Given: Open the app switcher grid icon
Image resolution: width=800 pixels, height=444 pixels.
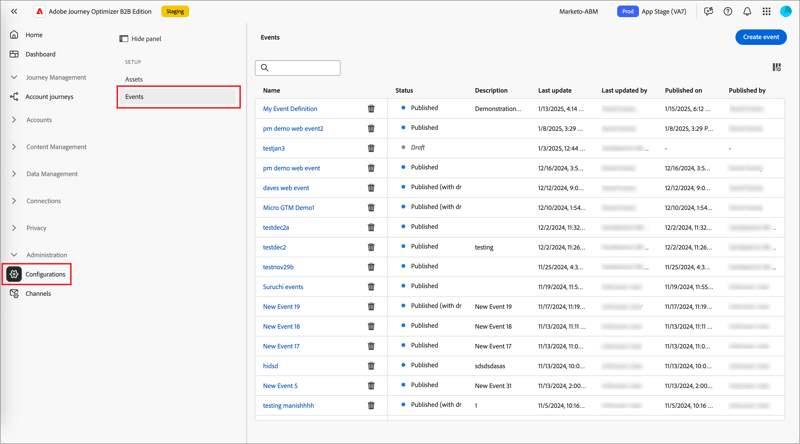Looking at the screenshot, I should pos(766,11).
